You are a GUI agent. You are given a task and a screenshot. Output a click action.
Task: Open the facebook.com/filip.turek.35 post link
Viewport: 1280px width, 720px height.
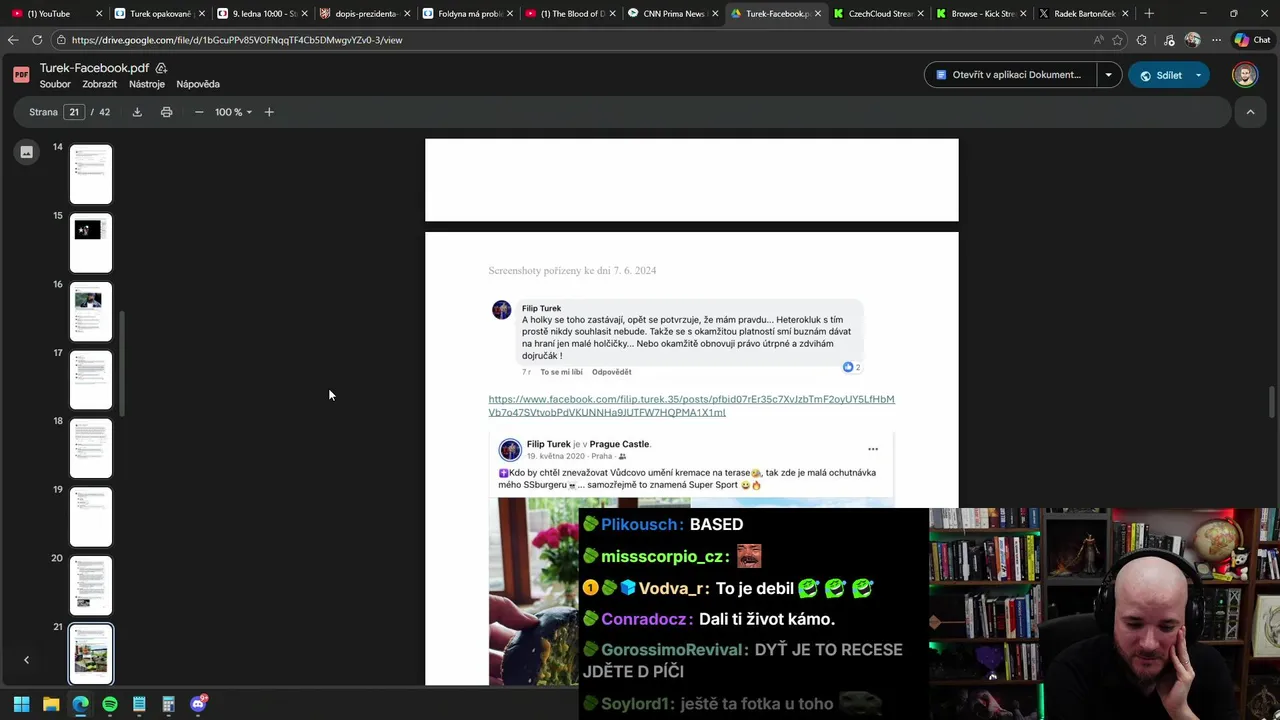click(691, 405)
